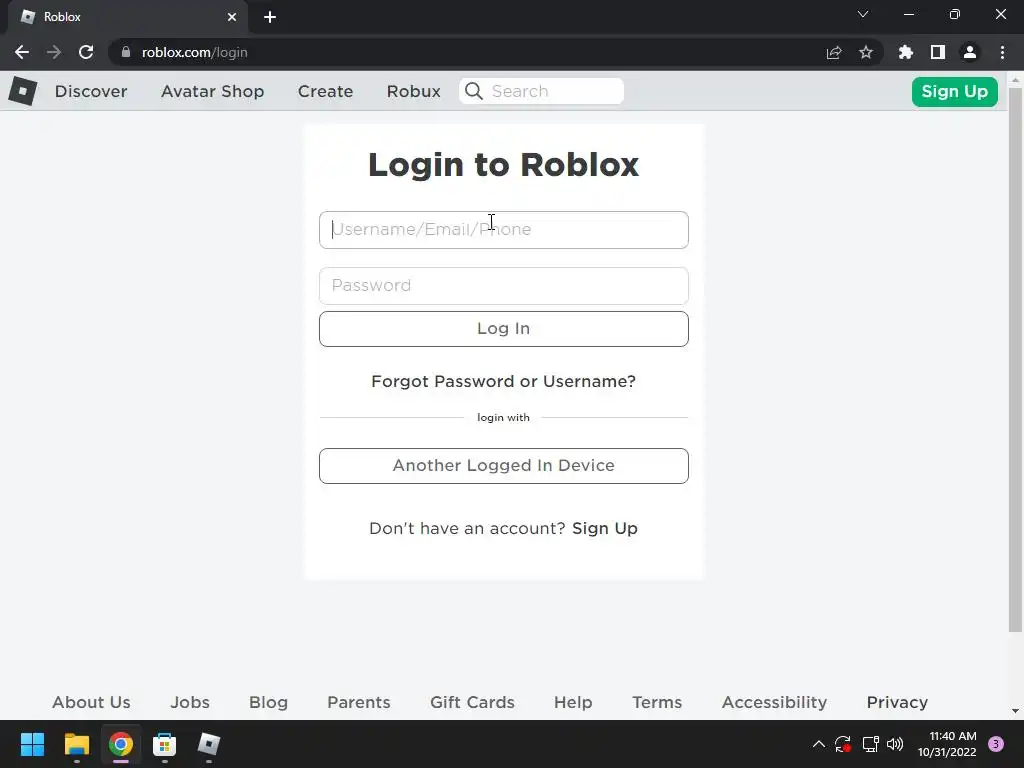This screenshot has height=768, width=1024.
Task: Toggle the Chrome side panel icon
Action: pyautogui.click(x=938, y=52)
